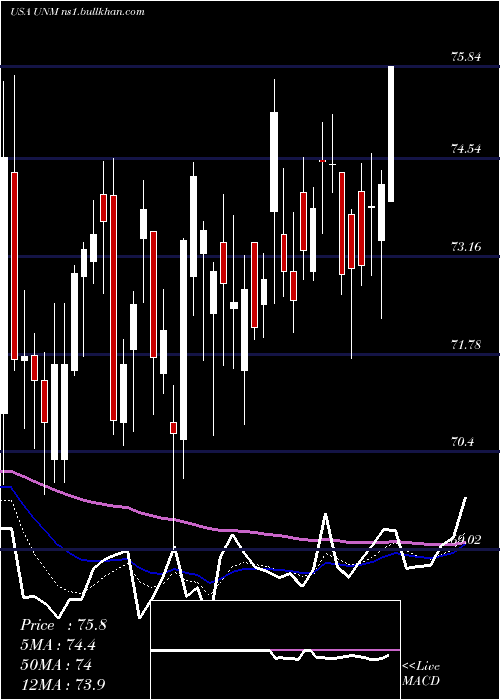This screenshot has width=500, height=700.
Task: Click the '5MA : 74.4' readout
Action: tap(58, 645)
